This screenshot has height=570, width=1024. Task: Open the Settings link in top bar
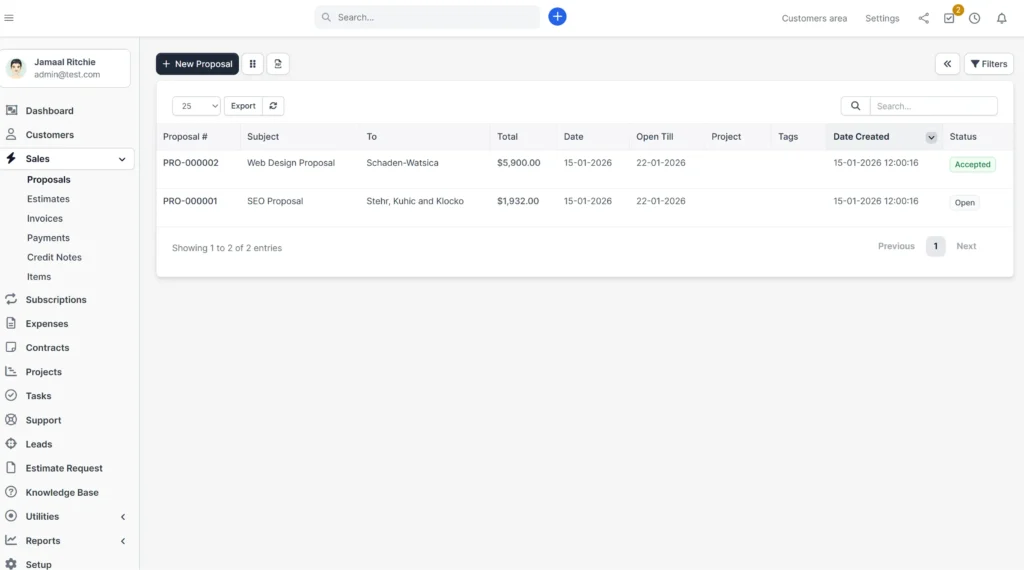[882, 18]
